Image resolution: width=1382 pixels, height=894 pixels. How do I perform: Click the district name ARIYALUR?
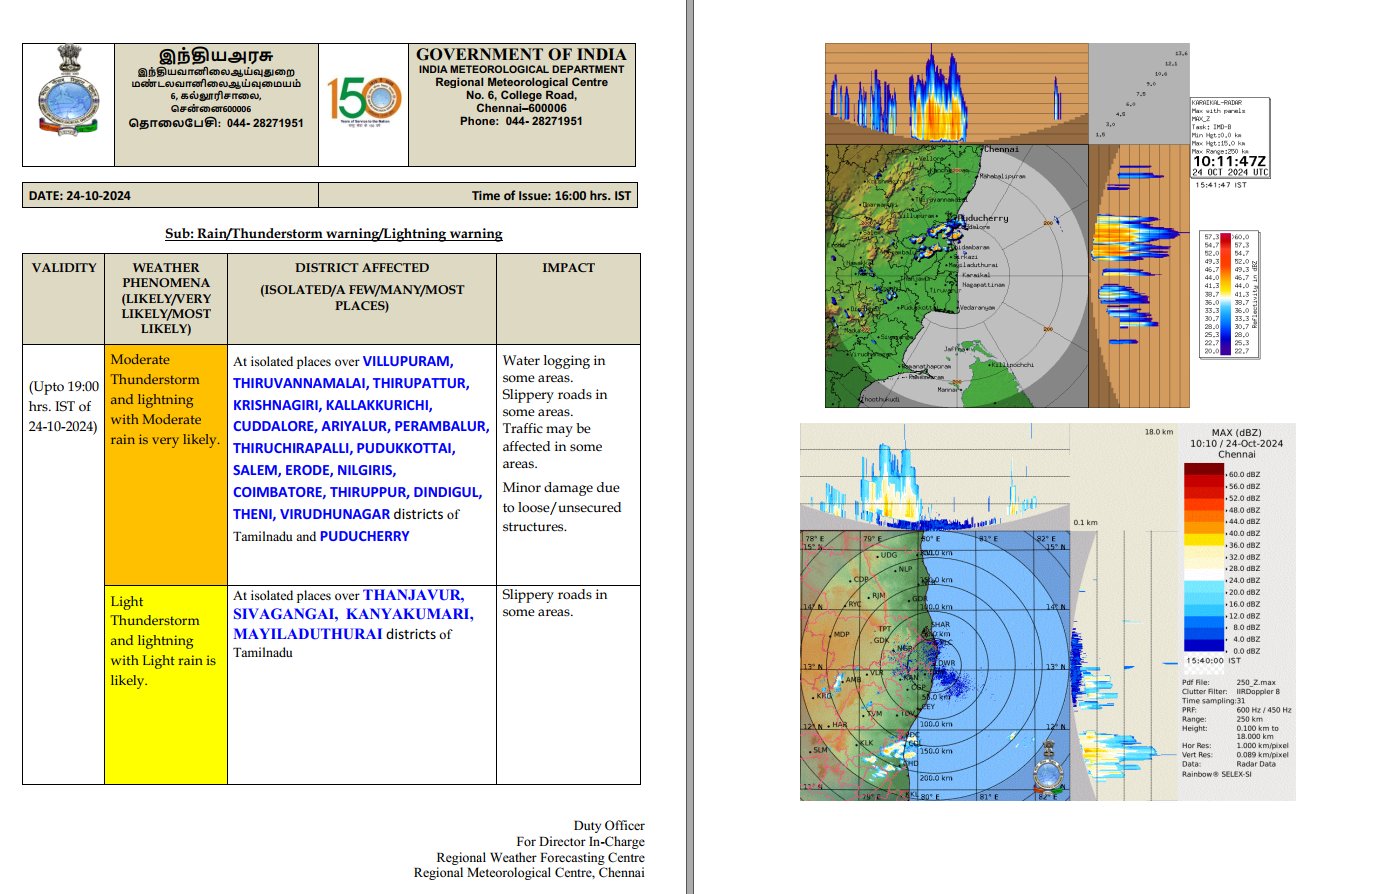click(x=355, y=426)
